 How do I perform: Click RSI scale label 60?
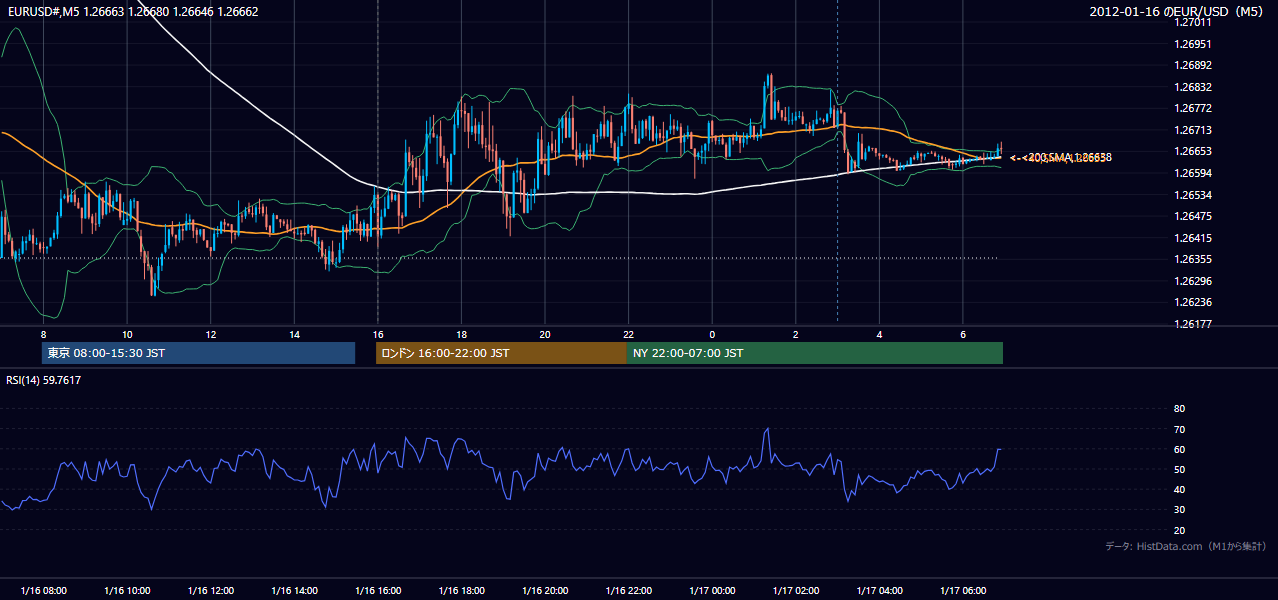pyautogui.click(x=1179, y=449)
